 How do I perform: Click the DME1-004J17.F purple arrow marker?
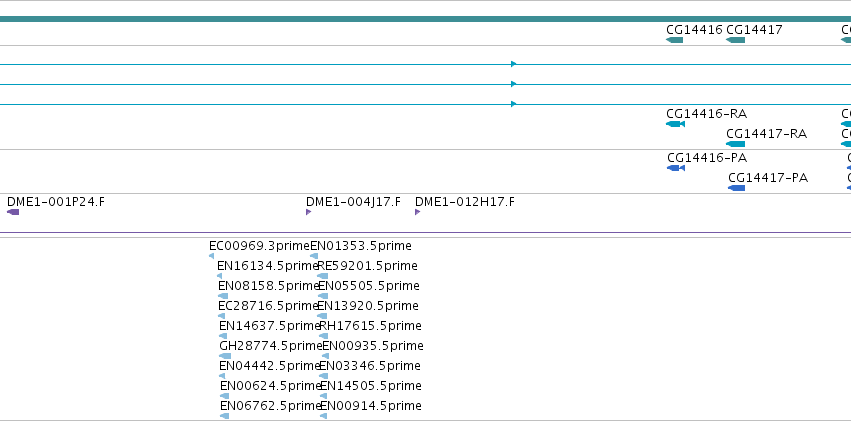pos(308,212)
